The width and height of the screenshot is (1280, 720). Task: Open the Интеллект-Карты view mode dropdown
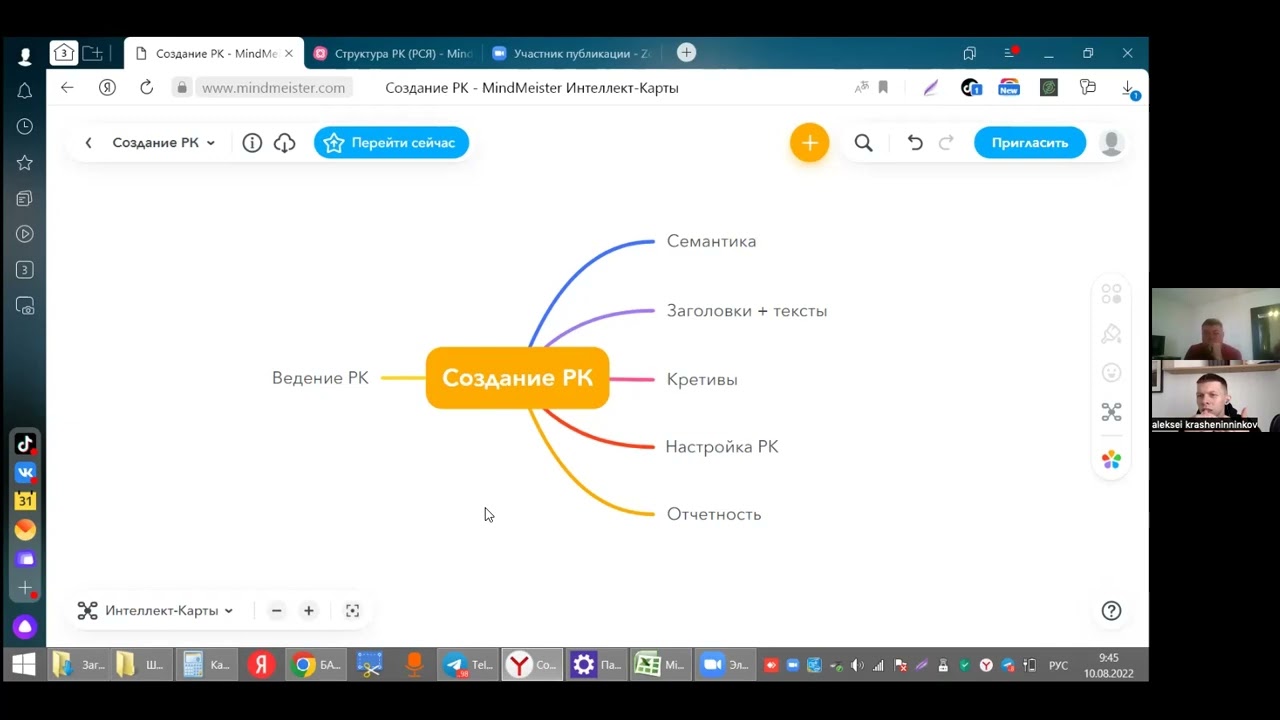(x=168, y=611)
